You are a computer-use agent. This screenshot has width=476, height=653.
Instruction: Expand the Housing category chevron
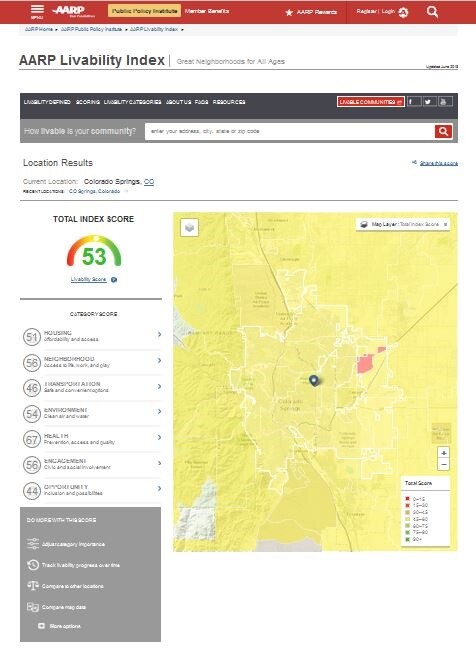pos(159,334)
